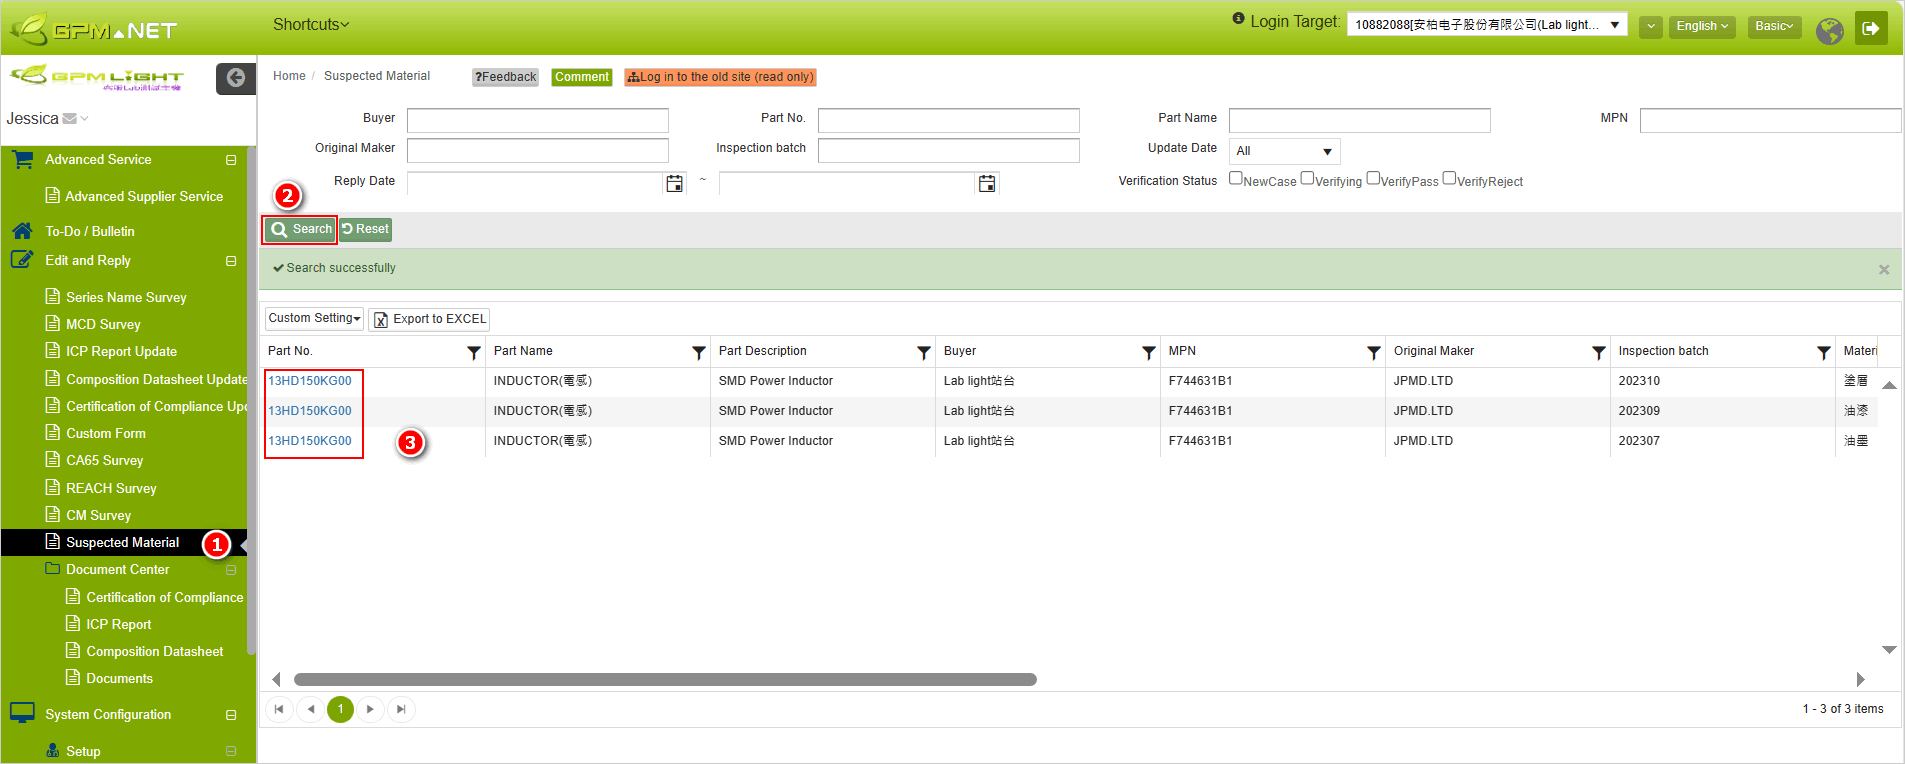1905x764 pixels.
Task: Go to the first page of results
Action: (x=279, y=709)
